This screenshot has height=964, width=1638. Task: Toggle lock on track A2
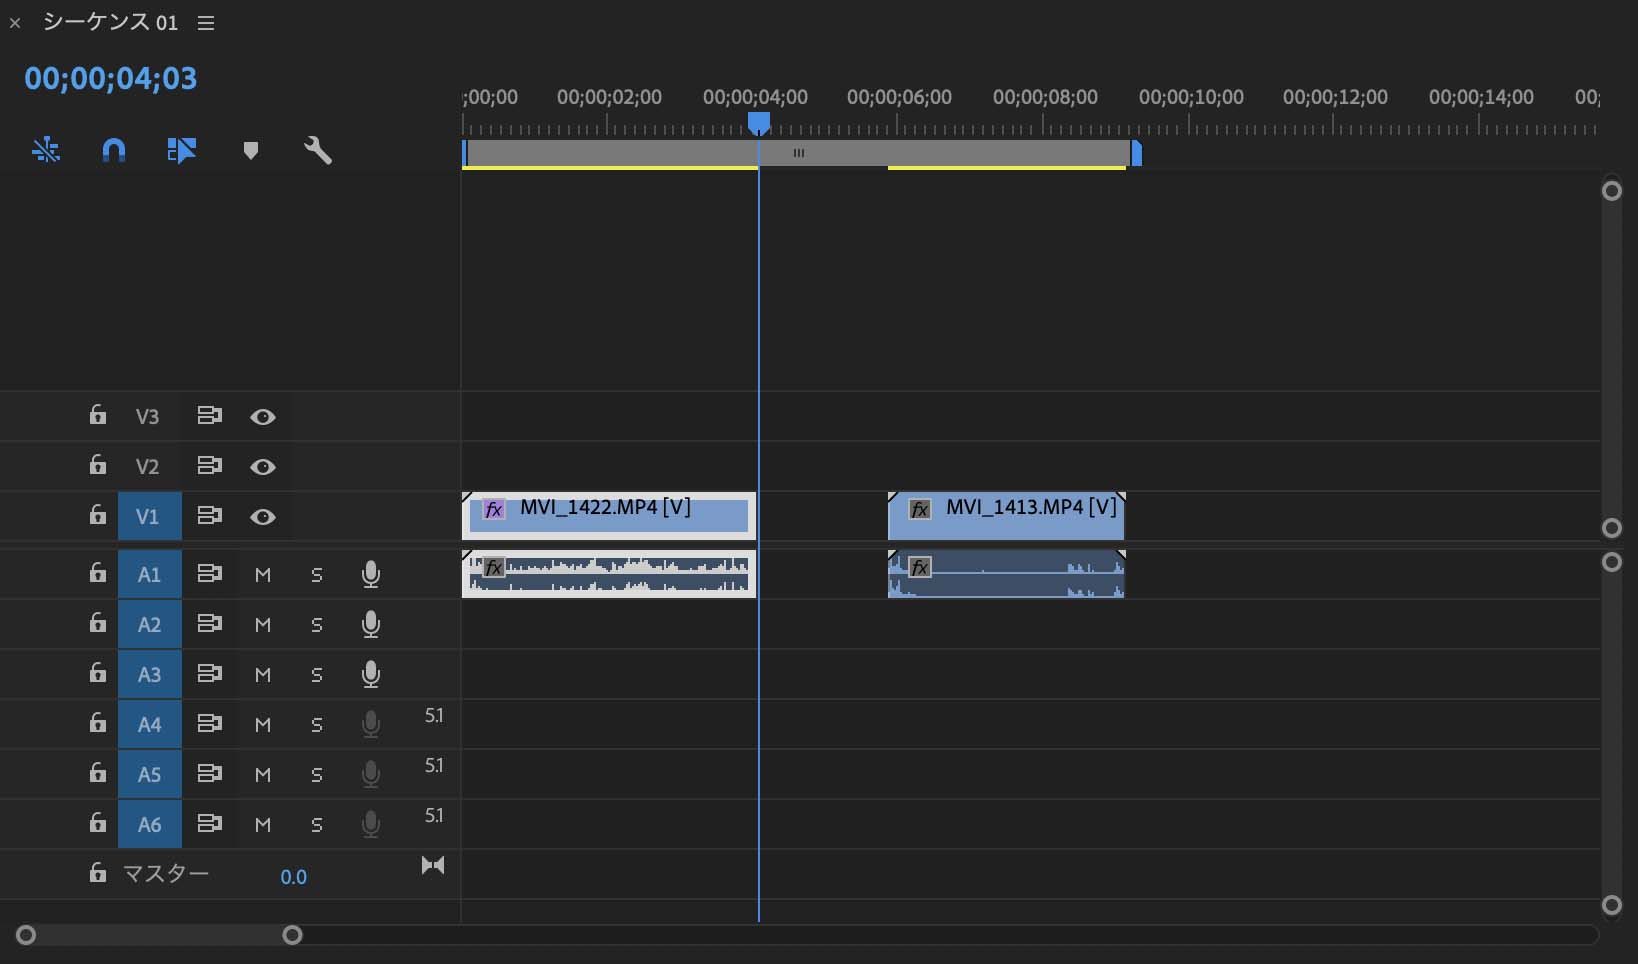pyautogui.click(x=97, y=623)
